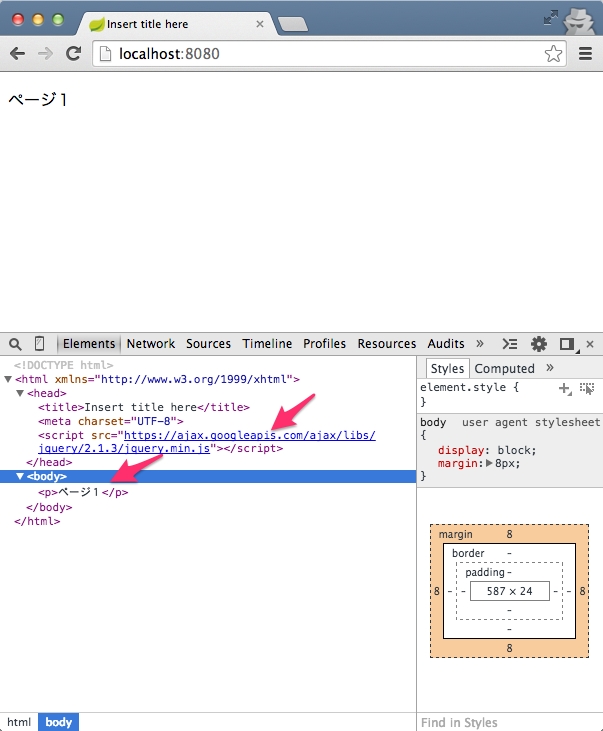Toggle the DevTools console drawer icon
The image size is (603, 731).
[509, 344]
